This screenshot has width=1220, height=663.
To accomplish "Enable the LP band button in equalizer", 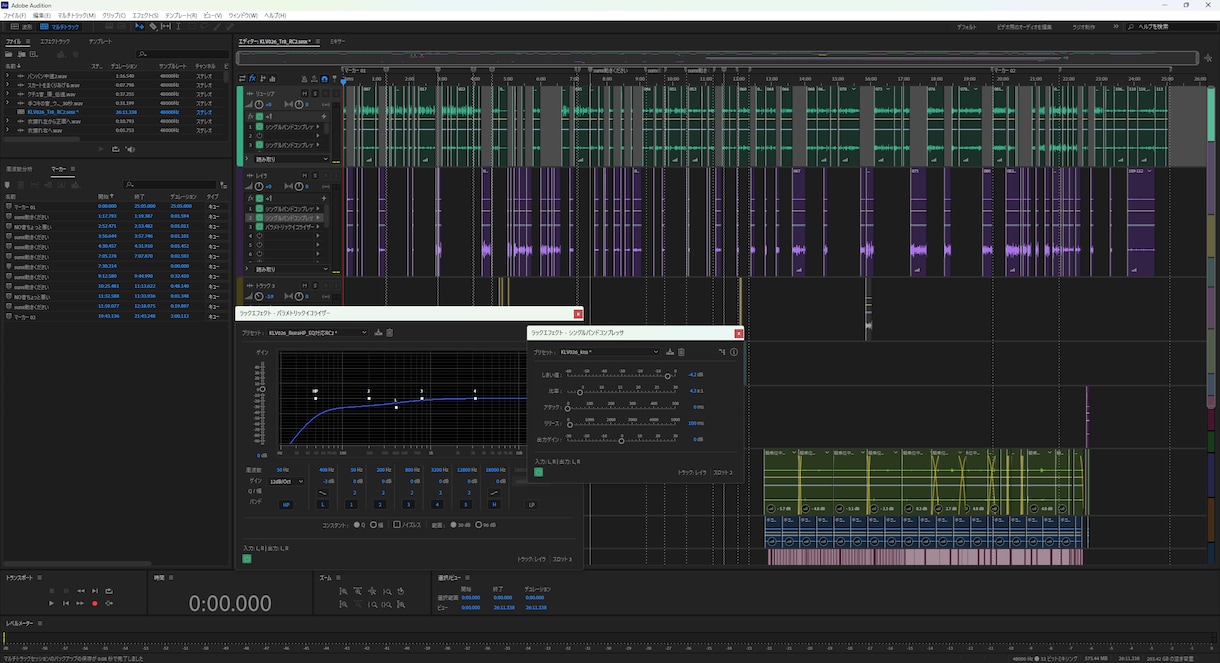I will point(531,505).
